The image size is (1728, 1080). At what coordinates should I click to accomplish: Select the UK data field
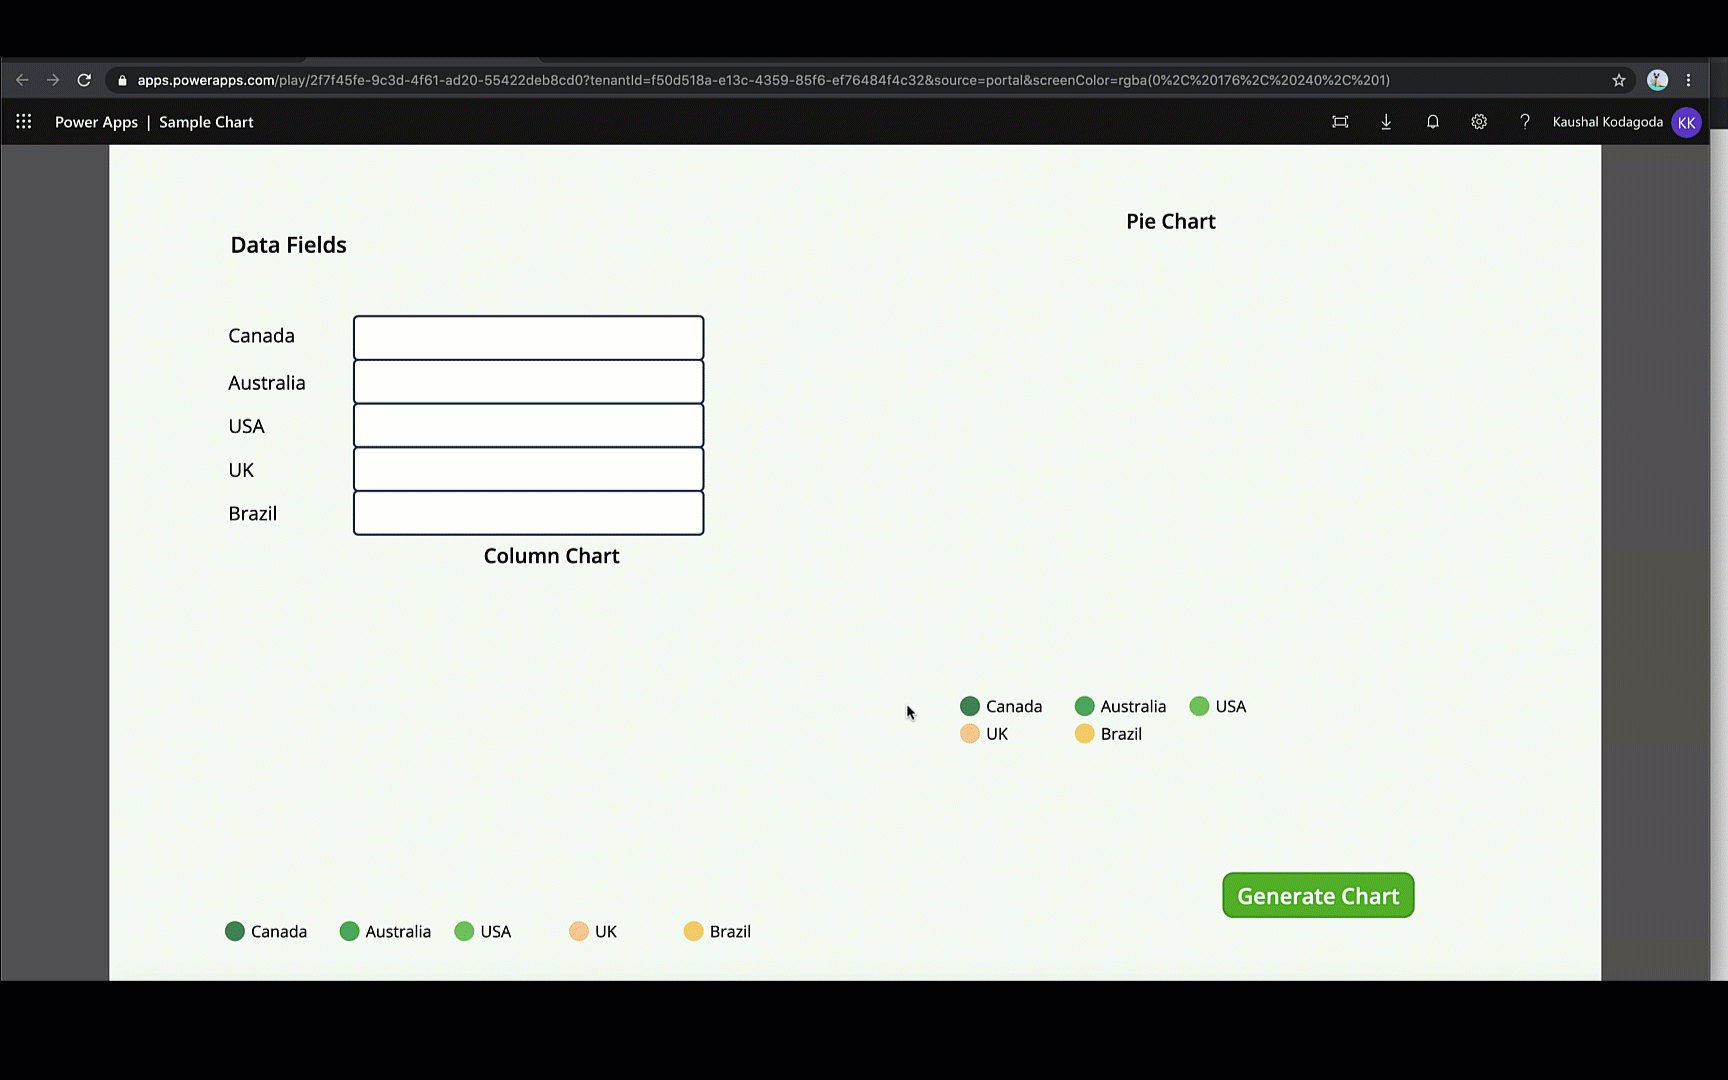[528, 469]
